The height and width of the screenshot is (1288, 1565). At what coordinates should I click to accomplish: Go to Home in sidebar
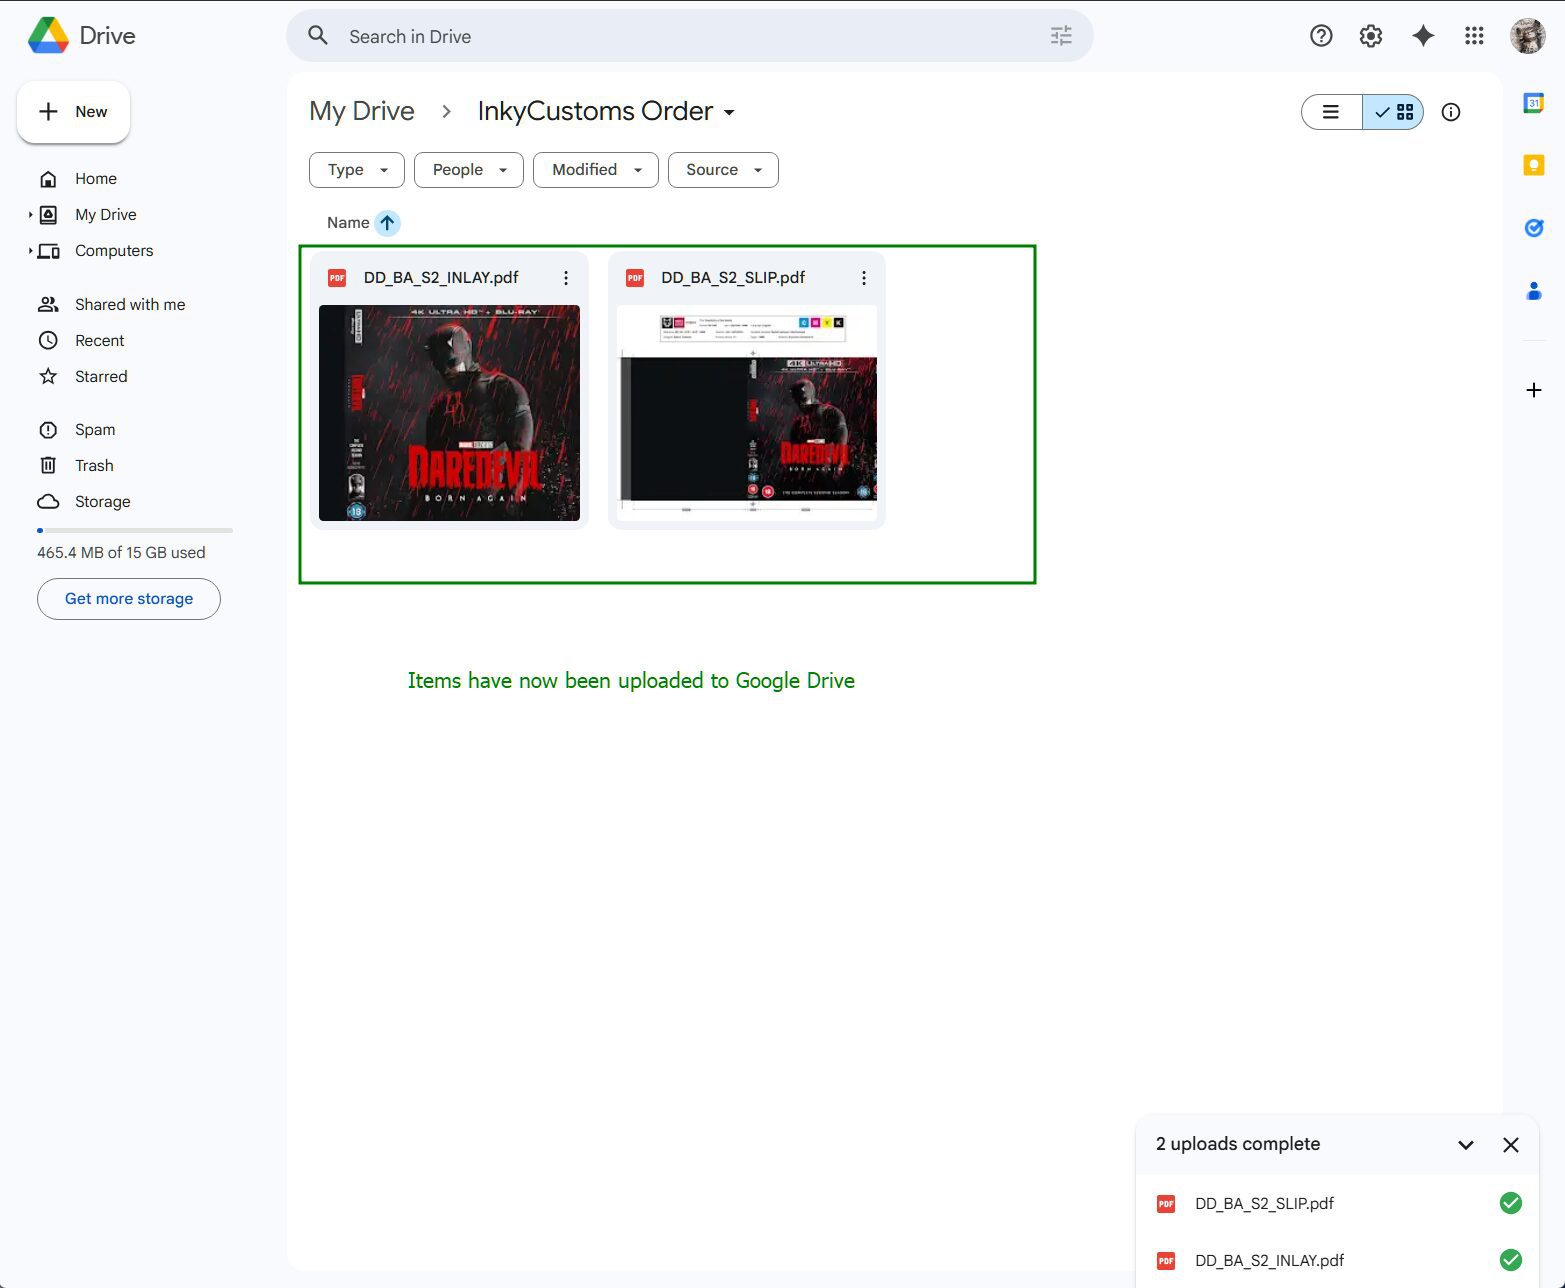pyautogui.click(x=96, y=179)
